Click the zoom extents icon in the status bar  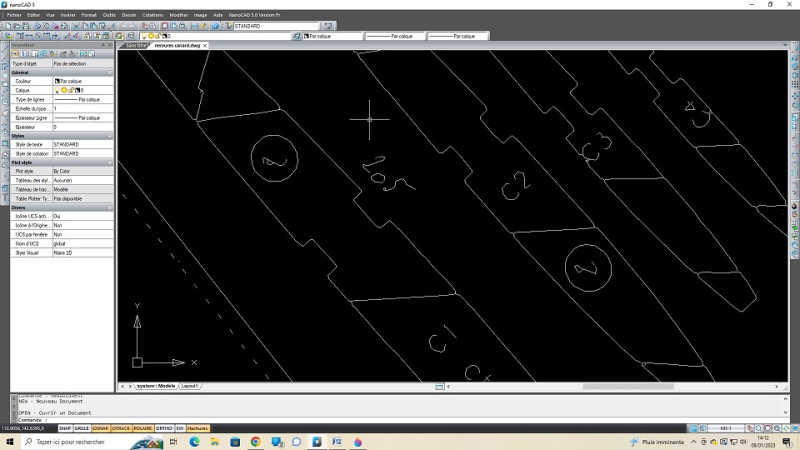click(768, 429)
